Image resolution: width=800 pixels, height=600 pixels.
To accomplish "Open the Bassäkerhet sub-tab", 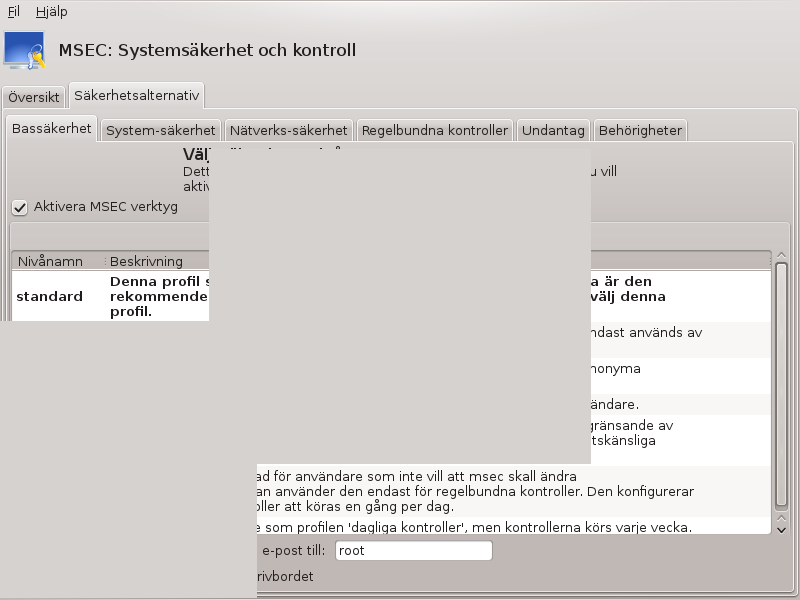I will pyautogui.click(x=52, y=129).
